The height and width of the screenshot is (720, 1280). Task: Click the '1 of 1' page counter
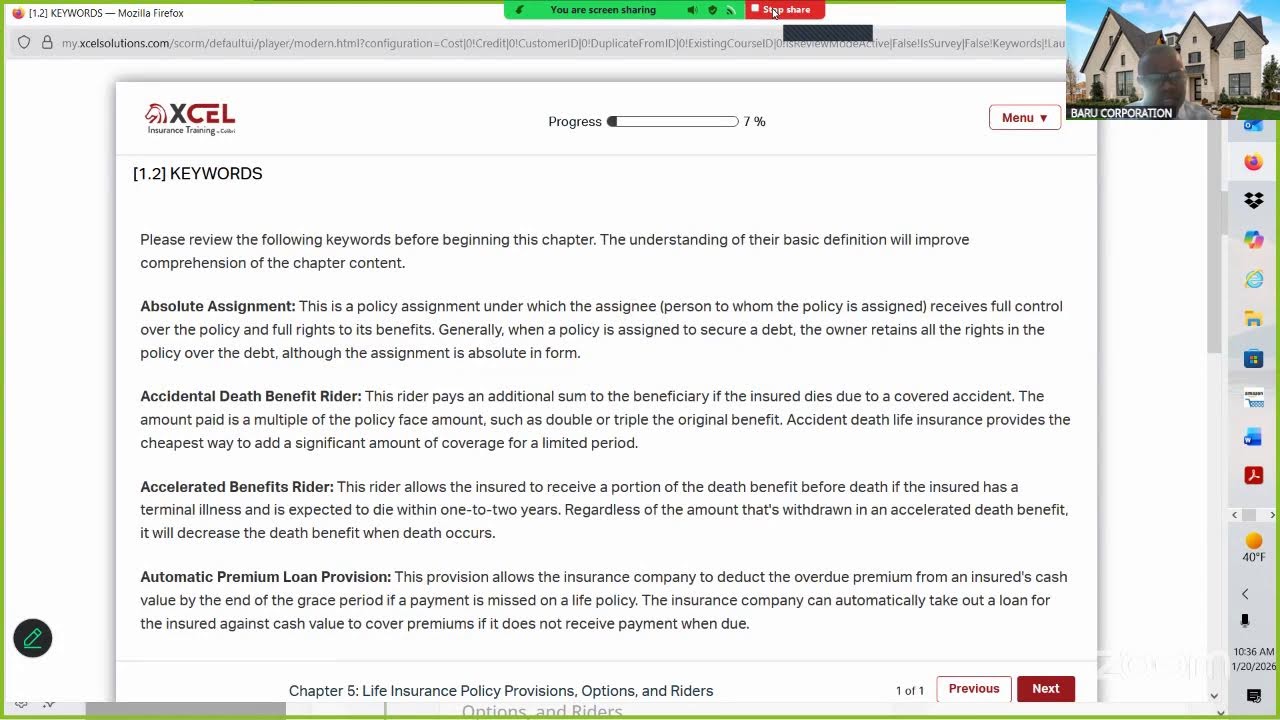tap(910, 691)
